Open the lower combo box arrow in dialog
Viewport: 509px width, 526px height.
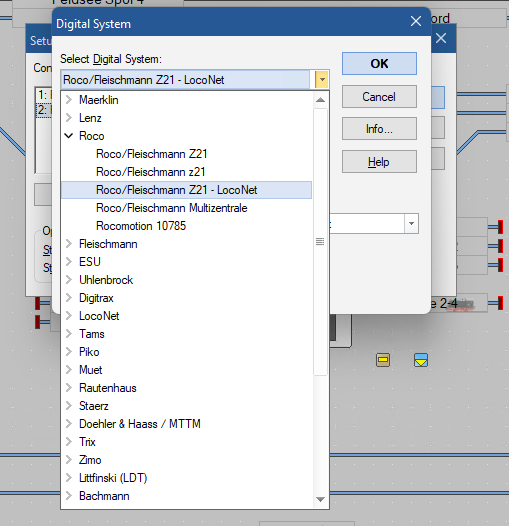point(411,223)
